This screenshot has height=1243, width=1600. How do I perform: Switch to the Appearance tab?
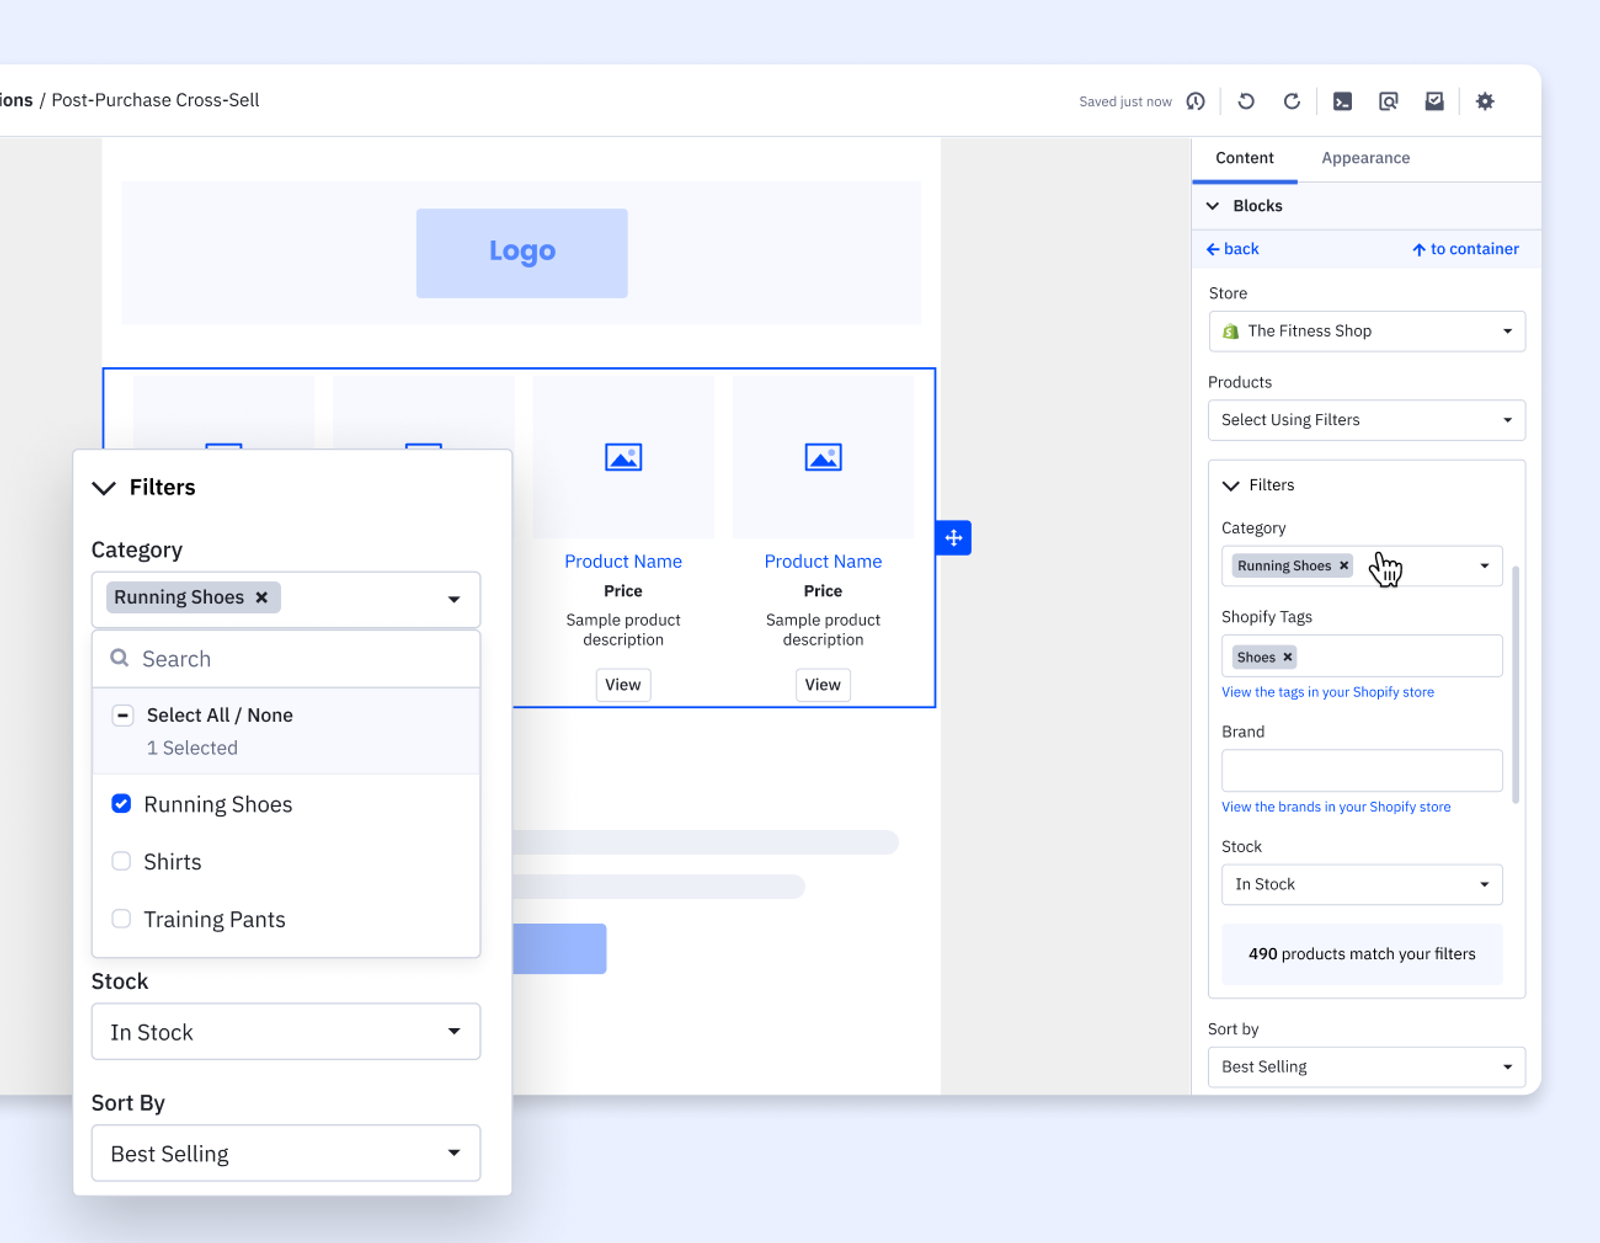click(x=1365, y=158)
